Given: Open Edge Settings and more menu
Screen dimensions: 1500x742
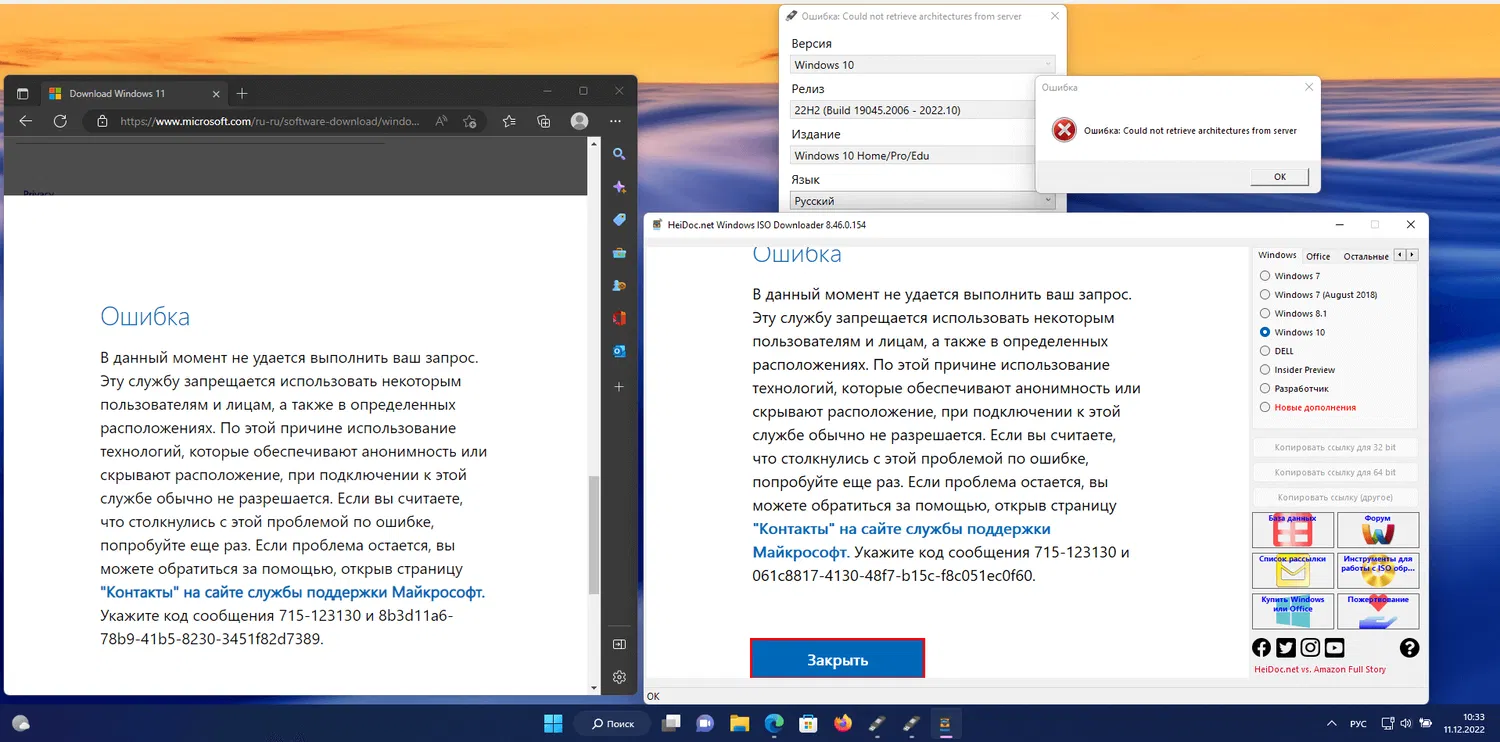Looking at the screenshot, I should (x=613, y=121).
